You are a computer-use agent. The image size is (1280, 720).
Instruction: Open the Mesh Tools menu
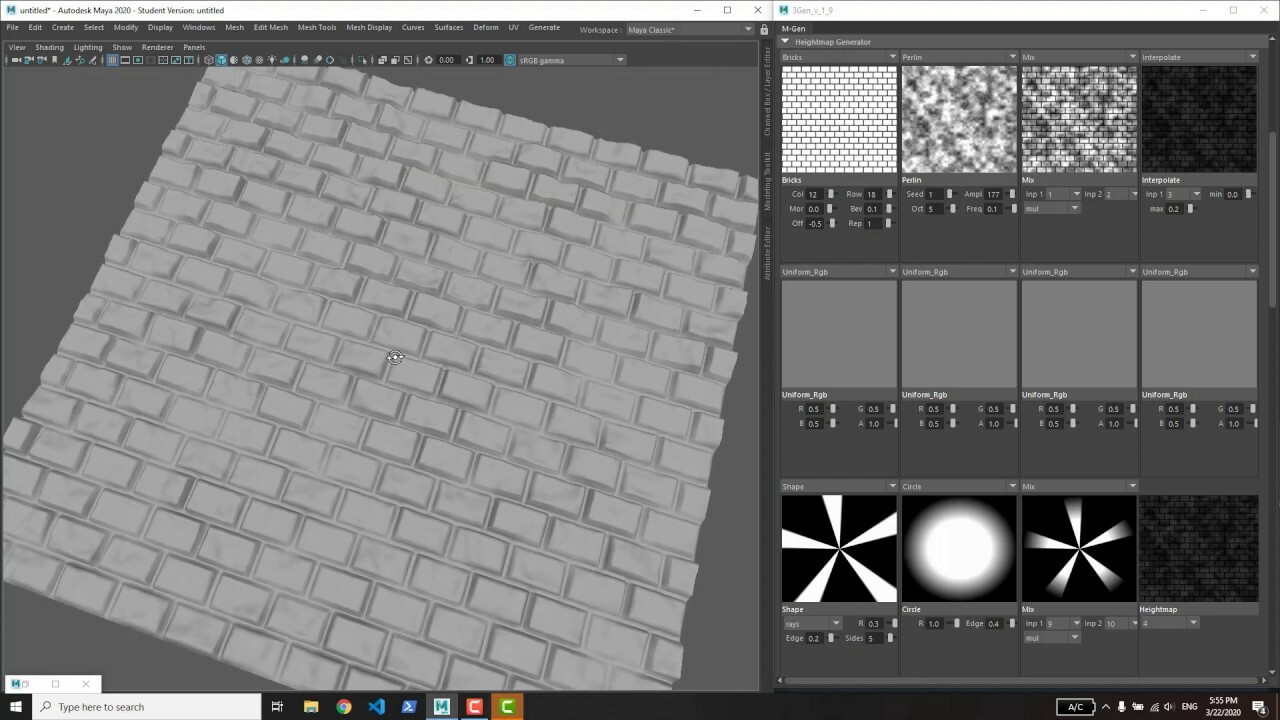click(x=316, y=27)
